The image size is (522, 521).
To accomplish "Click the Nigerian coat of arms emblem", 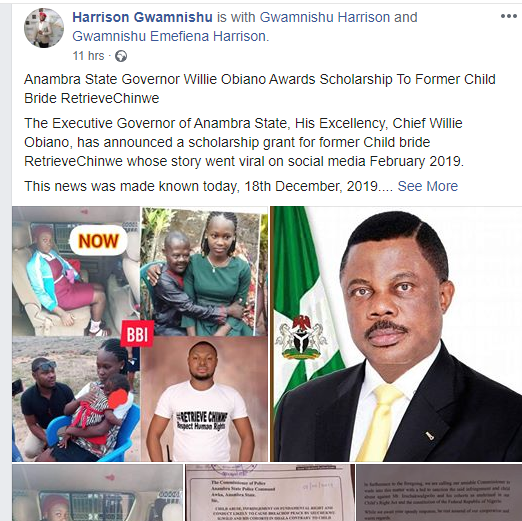I will click(x=301, y=337).
